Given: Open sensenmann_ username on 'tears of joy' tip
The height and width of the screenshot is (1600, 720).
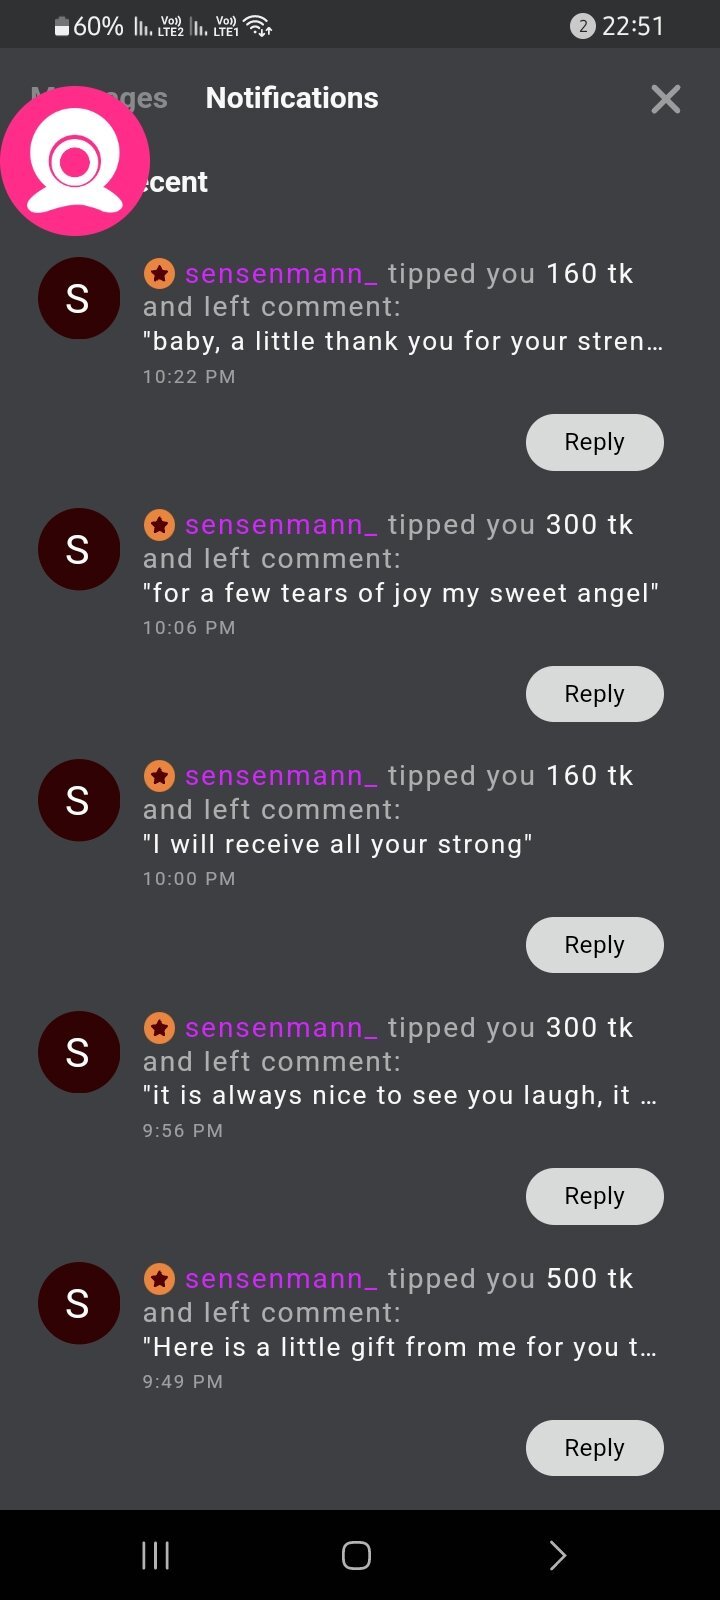Looking at the screenshot, I should click(281, 525).
